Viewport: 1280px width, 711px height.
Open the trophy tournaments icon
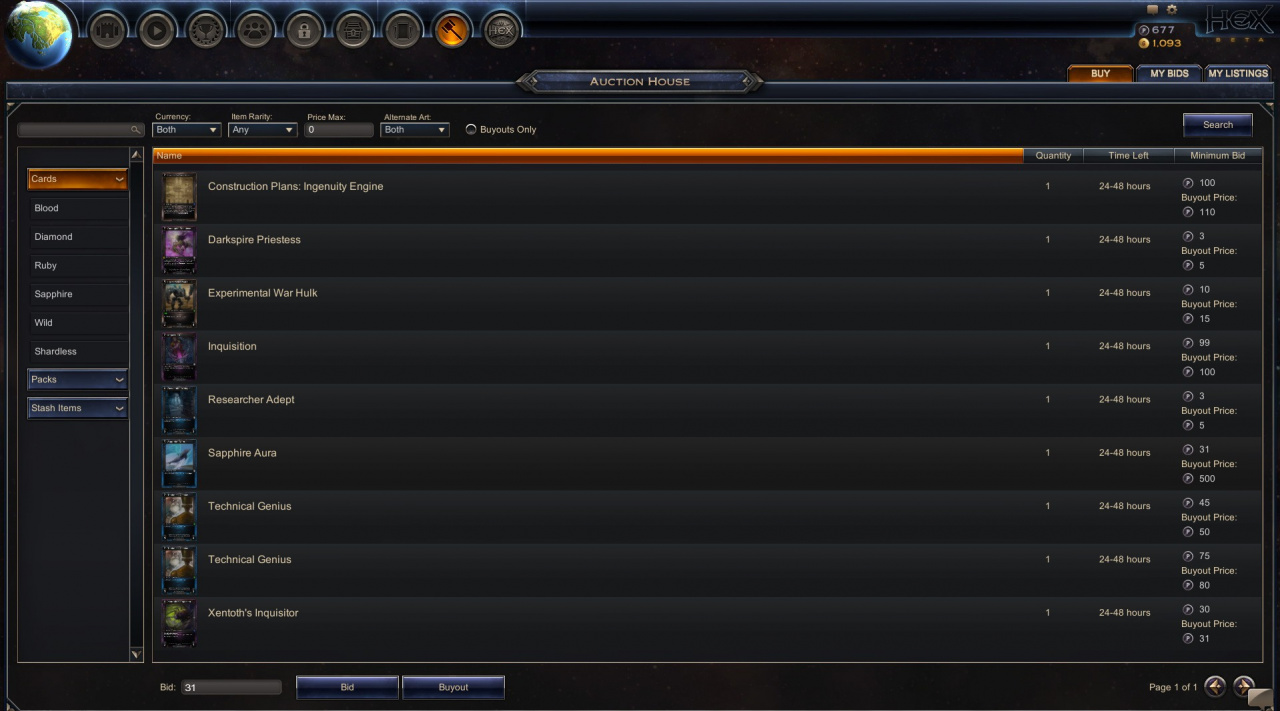pyautogui.click(x=206, y=30)
